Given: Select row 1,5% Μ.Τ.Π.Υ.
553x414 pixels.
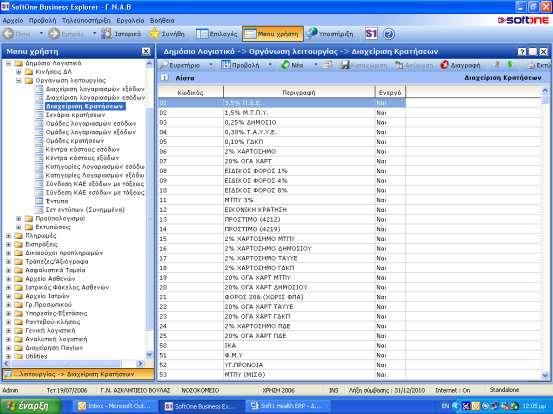Looking at the screenshot, I should click(x=282, y=113).
